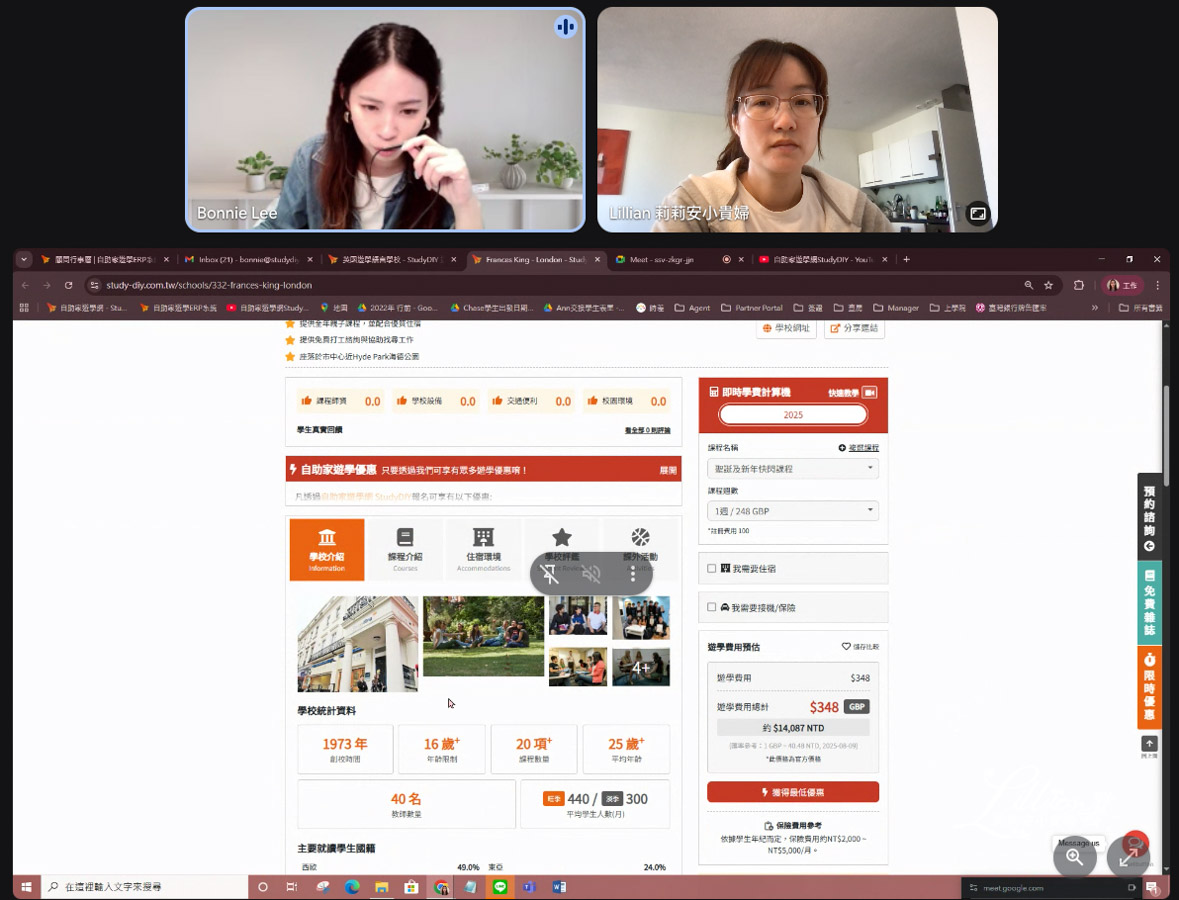
Task: Click the audio indicator on Bonnie Lee's tile
Action: [x=565, y=27]
